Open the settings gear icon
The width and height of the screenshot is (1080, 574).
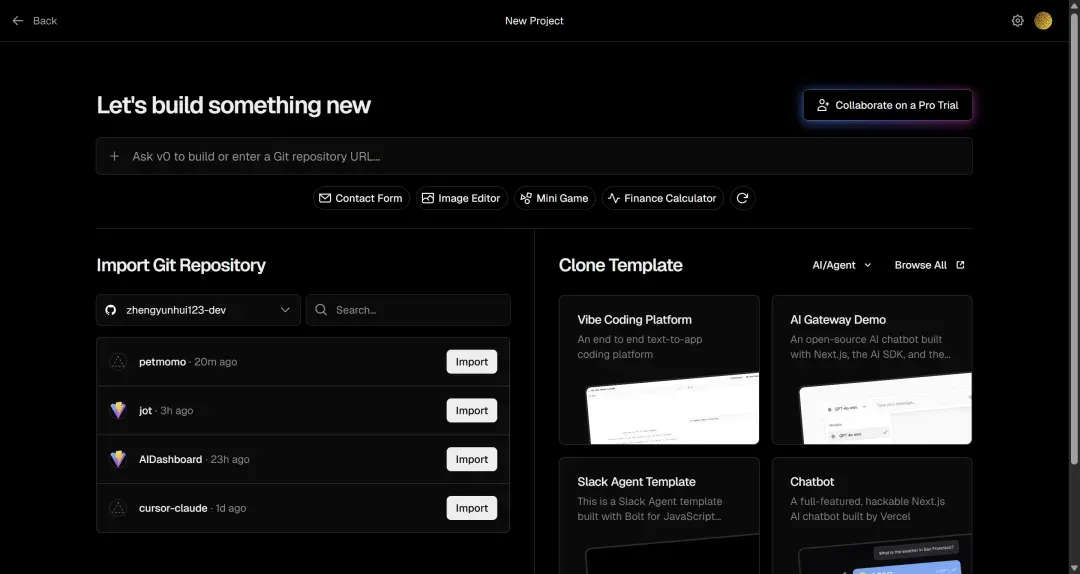pyautogui.click(x=1017, y=21)
